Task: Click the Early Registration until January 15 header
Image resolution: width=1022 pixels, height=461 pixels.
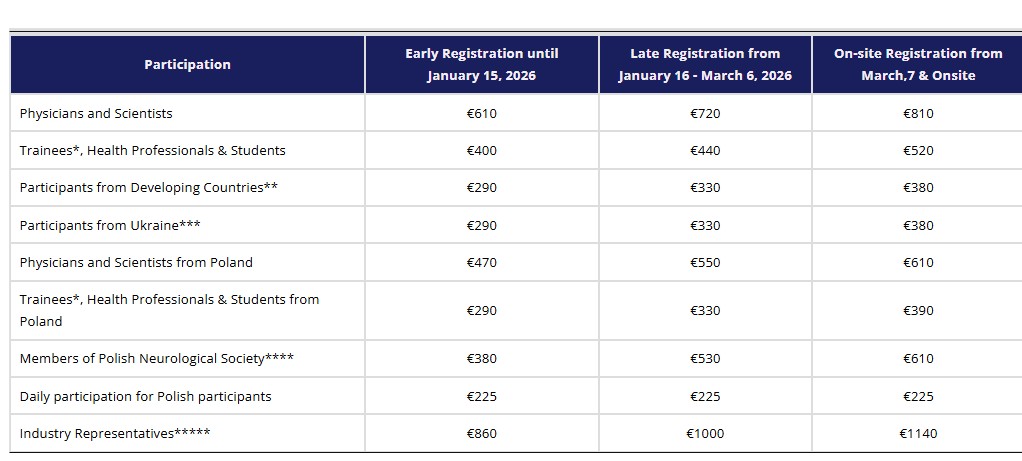Action: tap(481, 65)
